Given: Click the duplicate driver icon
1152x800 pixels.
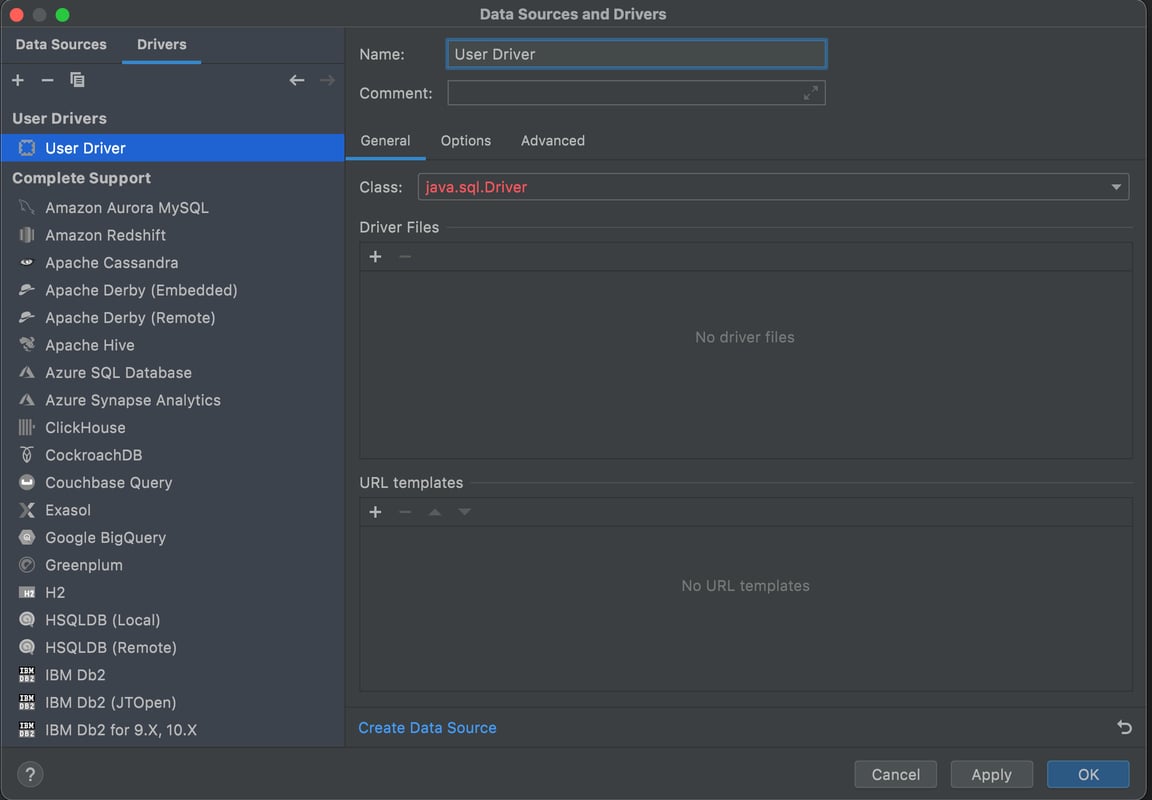Looking at the screenshot, I should click(77, 80).
